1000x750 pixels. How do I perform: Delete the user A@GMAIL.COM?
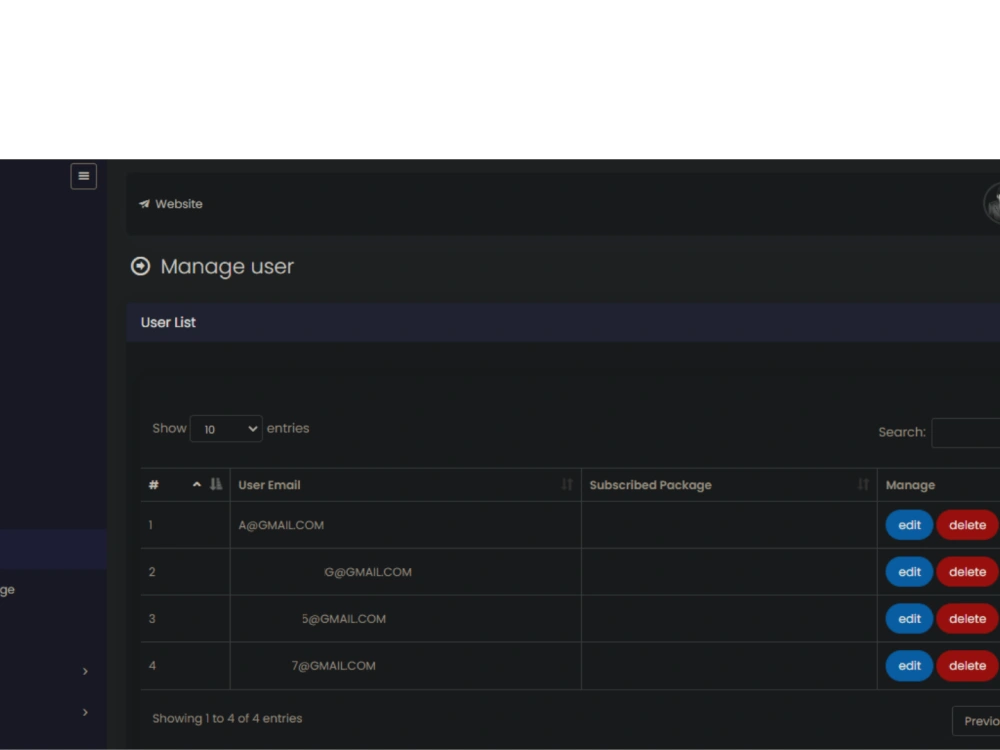point(967,525)
